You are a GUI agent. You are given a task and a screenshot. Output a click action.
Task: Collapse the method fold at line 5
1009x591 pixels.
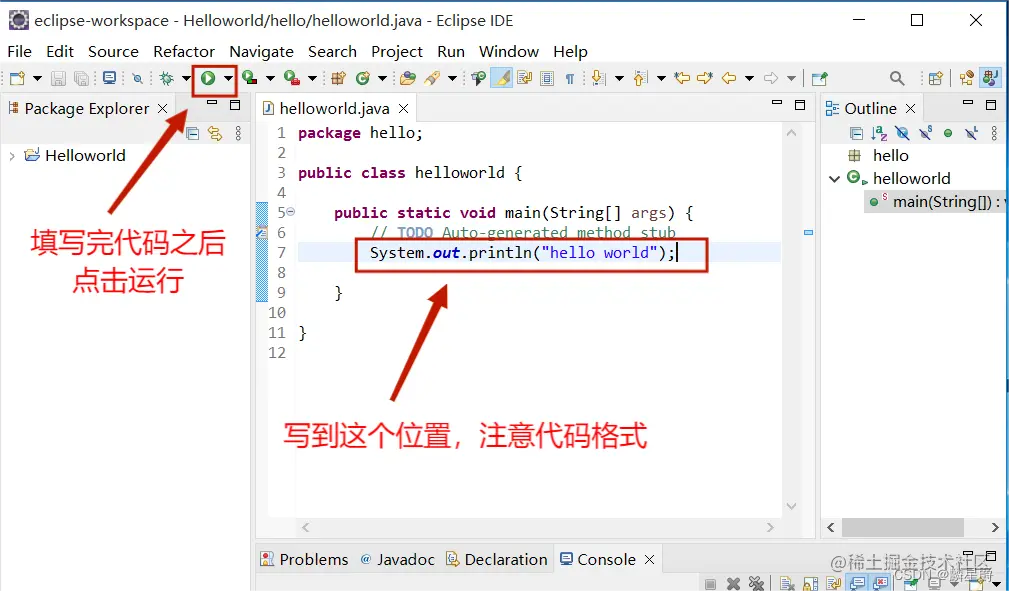point(290,211)
